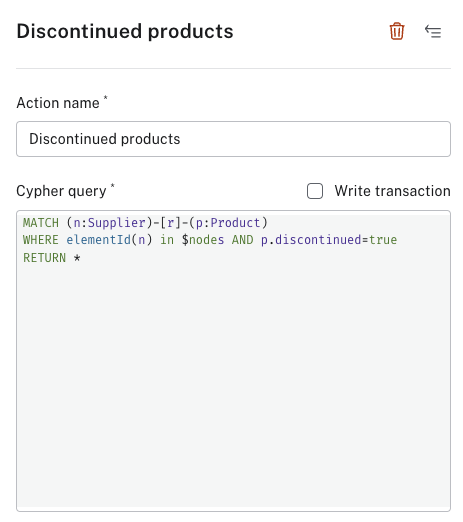Click the Cypher query field label

pos(61,191)
